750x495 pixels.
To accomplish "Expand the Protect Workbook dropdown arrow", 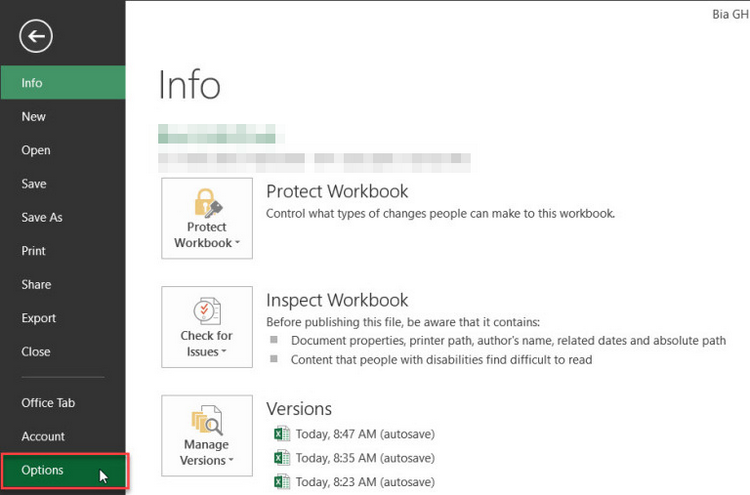I will point(237,242).
